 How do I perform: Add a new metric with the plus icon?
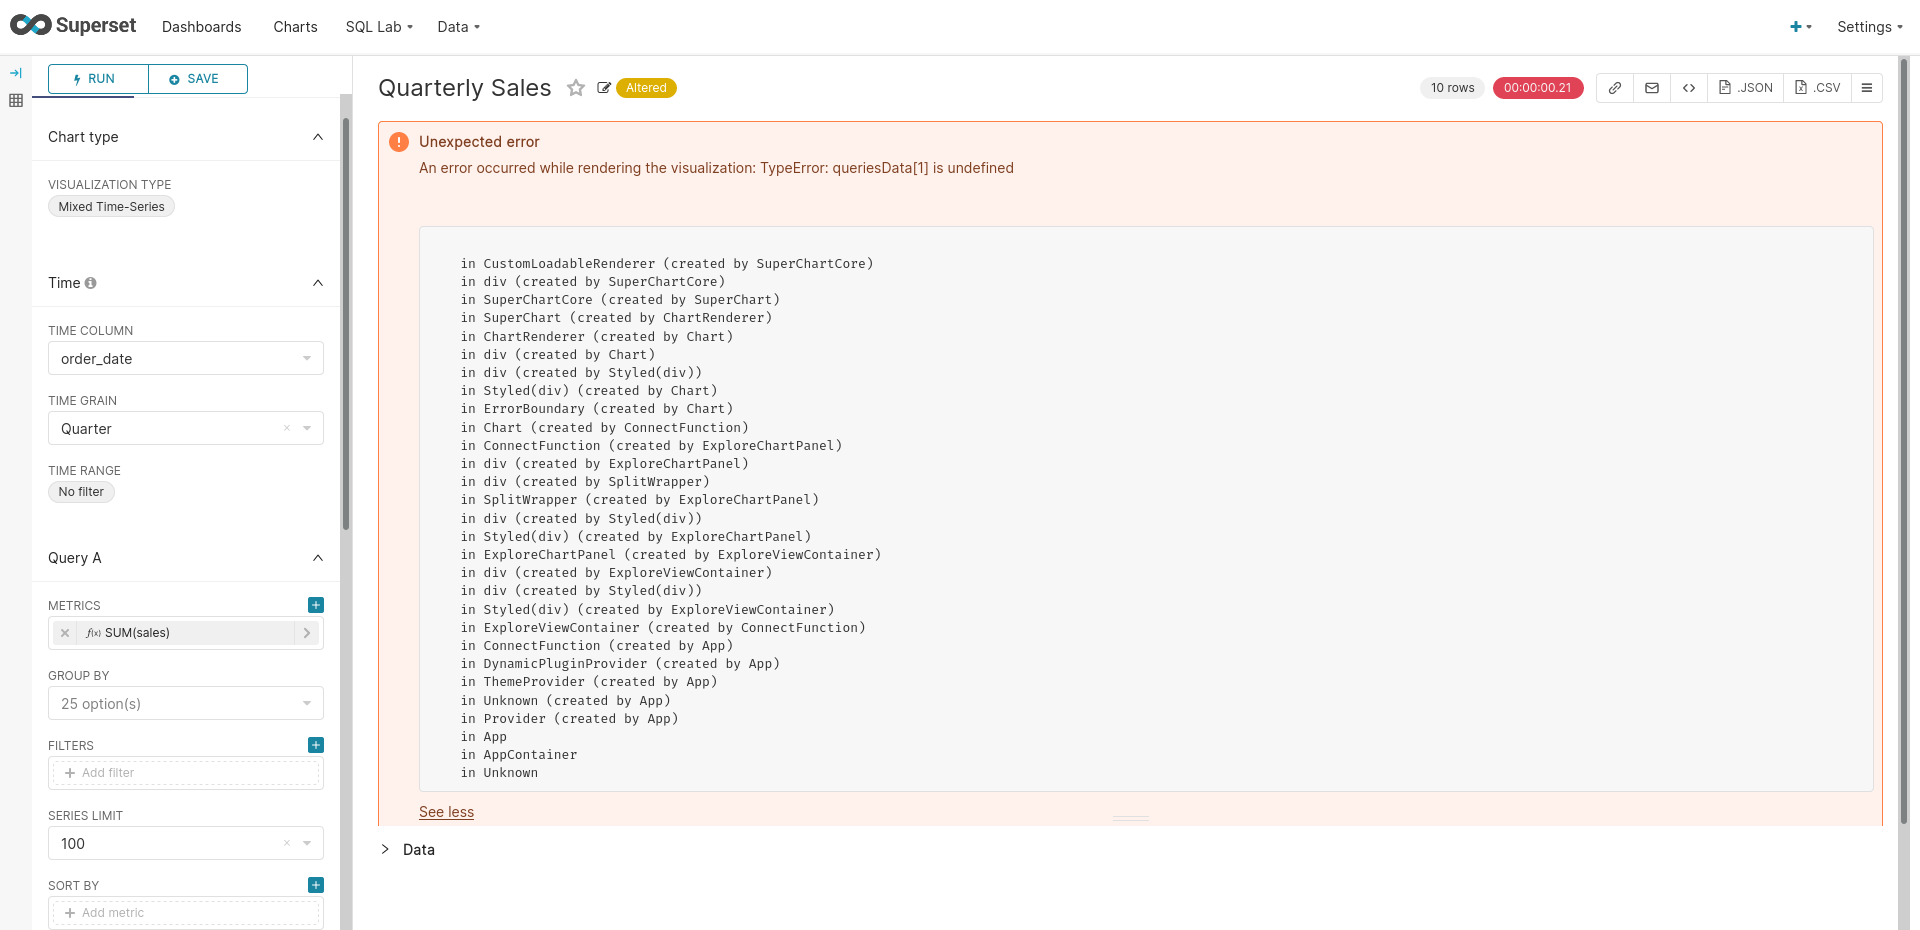pos(315,605)
